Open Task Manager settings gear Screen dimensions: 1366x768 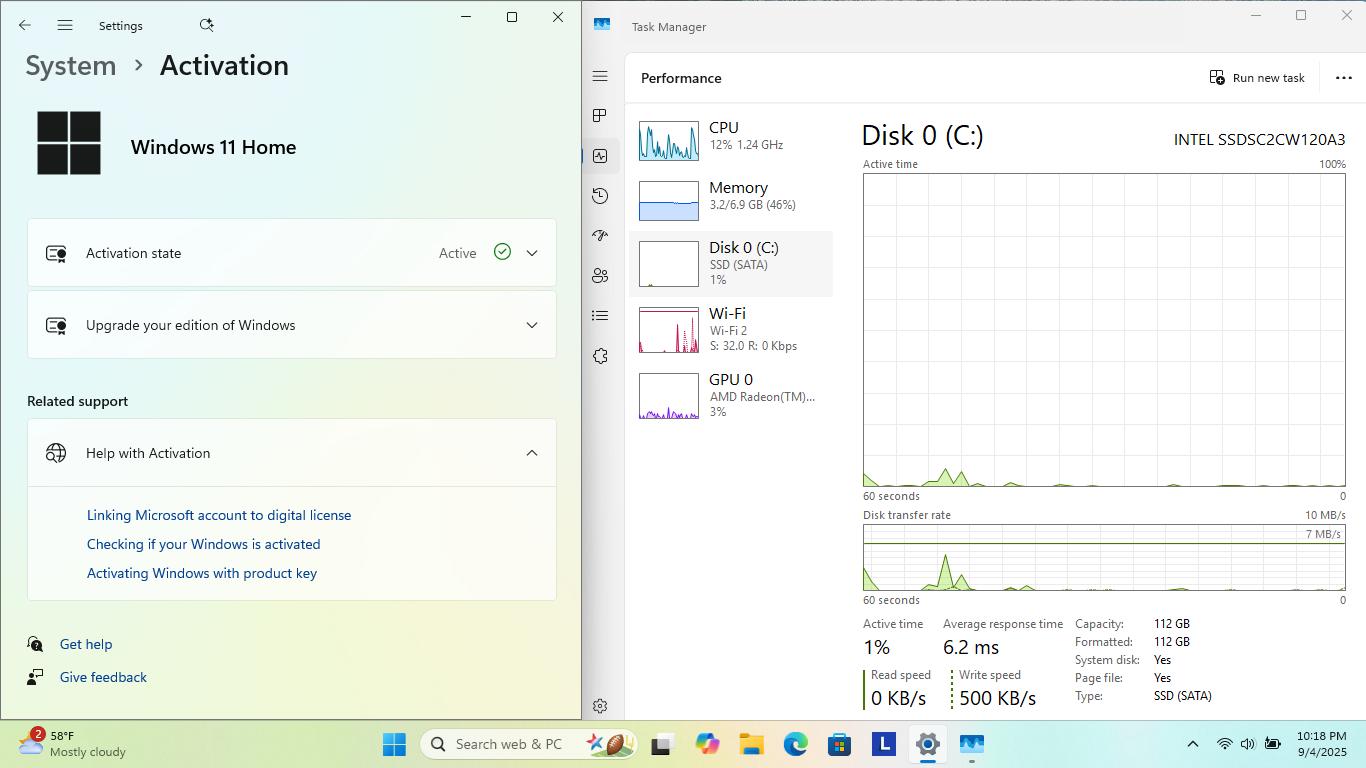click(x=600, y=706)
